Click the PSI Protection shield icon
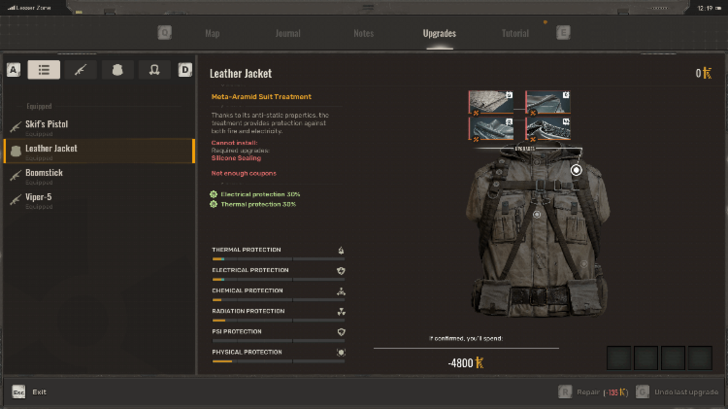728x409 pixels. point(341,332)
